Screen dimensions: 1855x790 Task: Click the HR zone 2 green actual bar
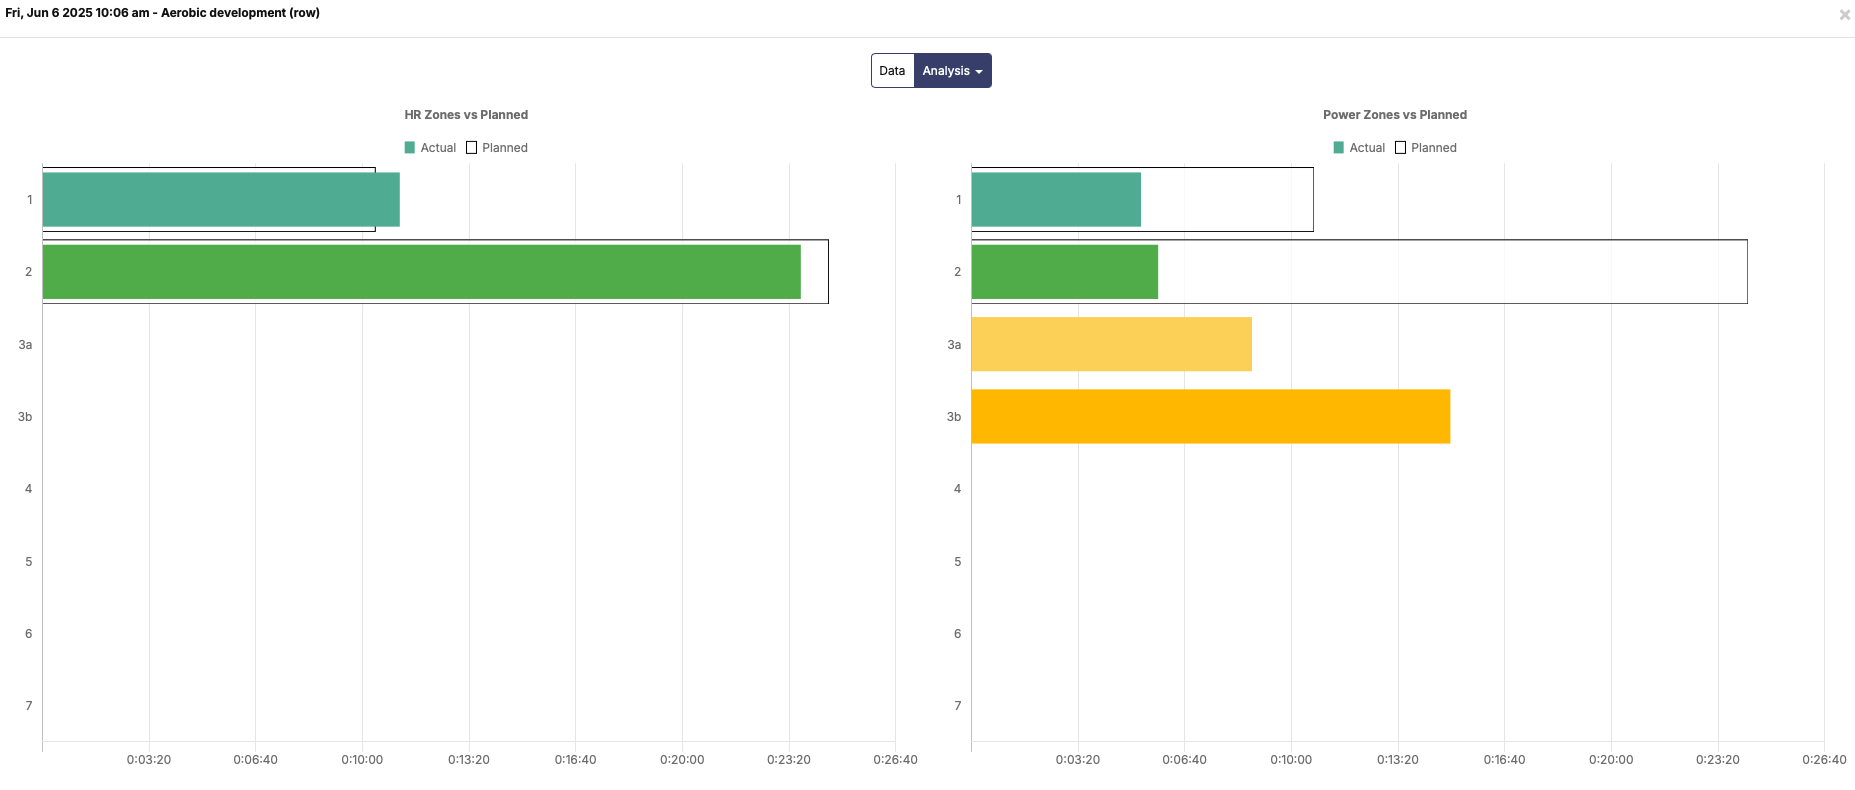click(420, 272)
